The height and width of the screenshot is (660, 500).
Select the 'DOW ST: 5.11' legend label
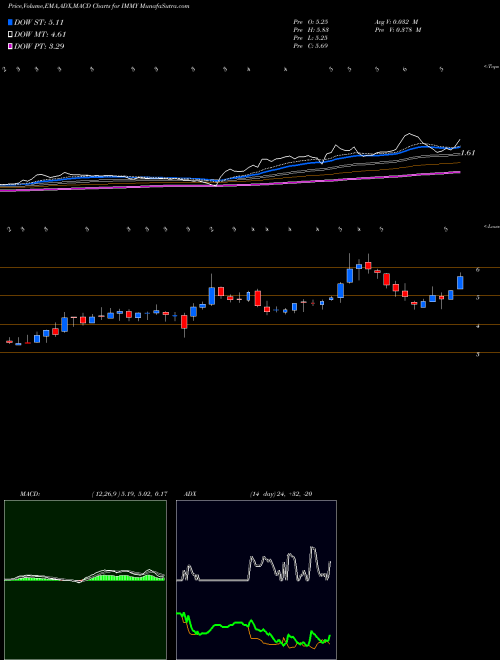point(39,22)
